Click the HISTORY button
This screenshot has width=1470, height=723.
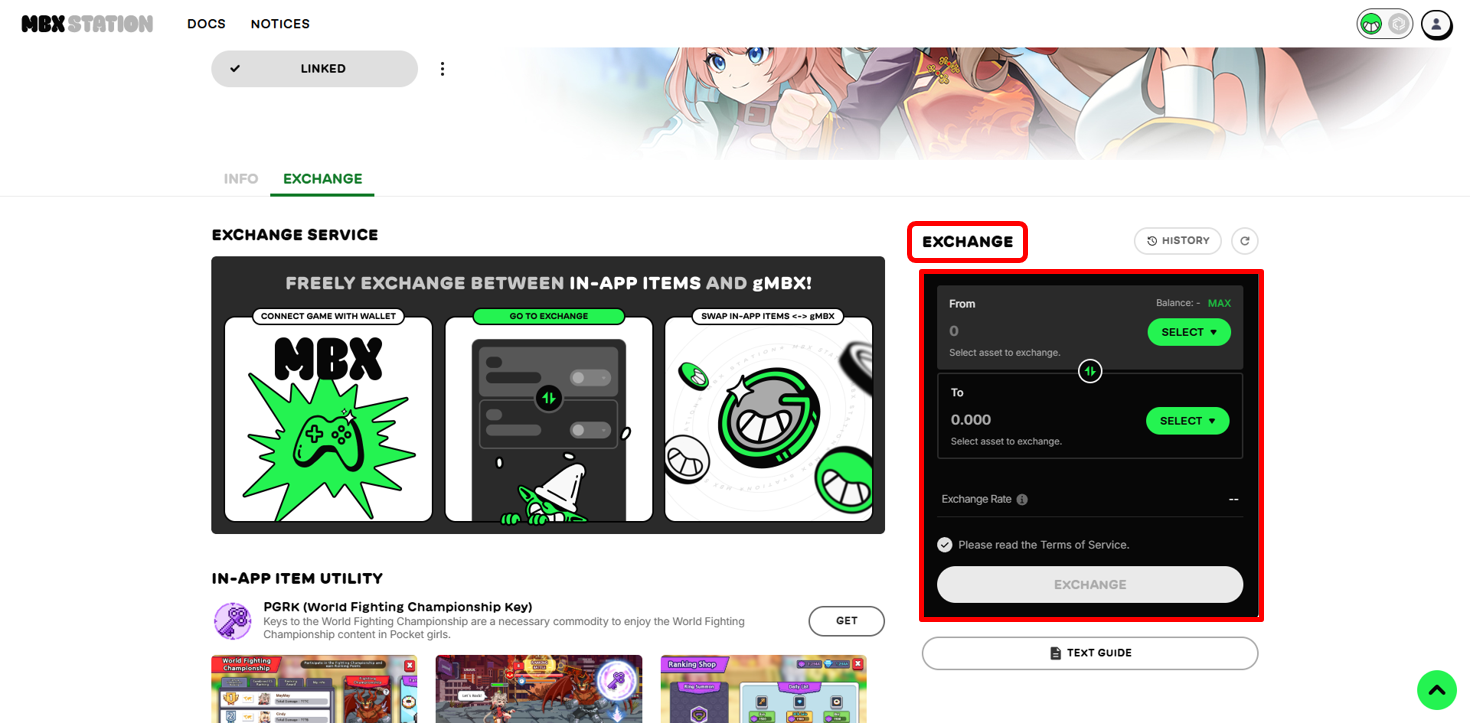[1177, 241]
